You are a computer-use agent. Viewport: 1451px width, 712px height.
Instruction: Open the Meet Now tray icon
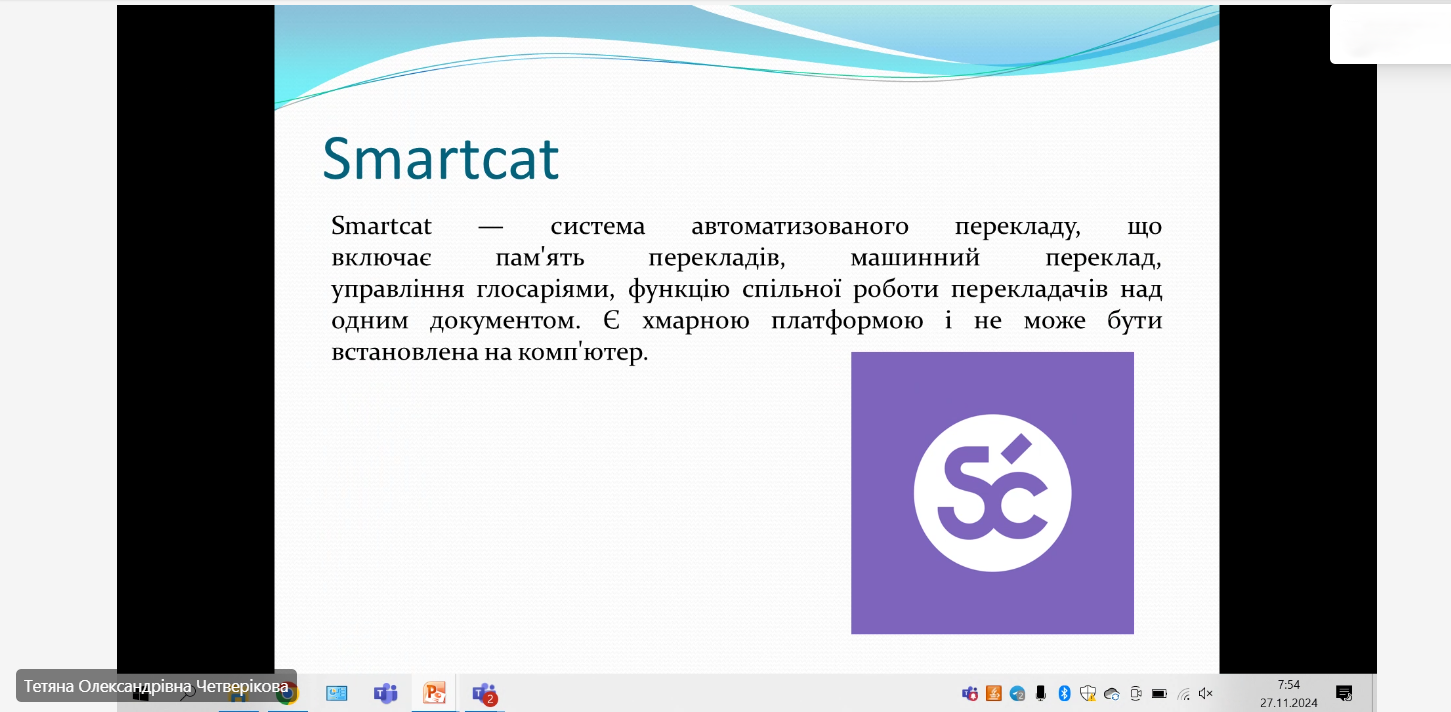tap(1135, 693)
